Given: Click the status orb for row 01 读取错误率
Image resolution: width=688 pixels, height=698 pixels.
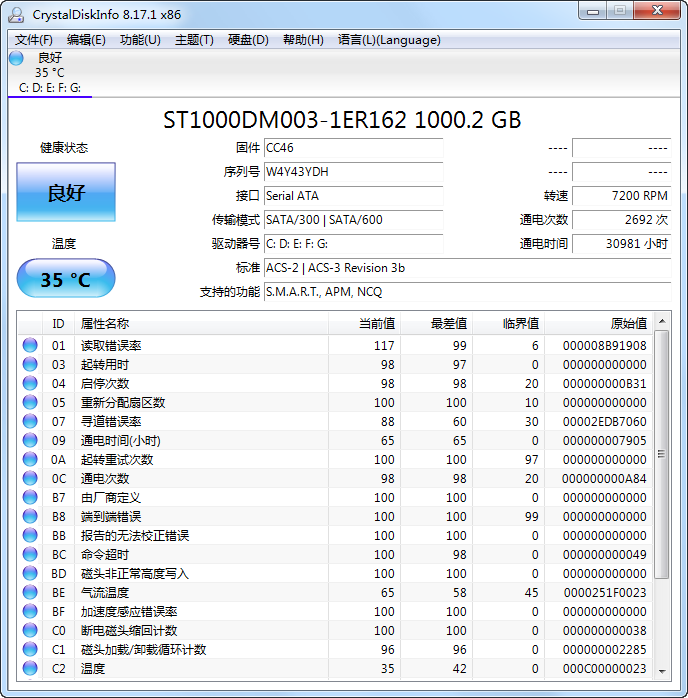Looking at the screenshot, I should 30,345.
